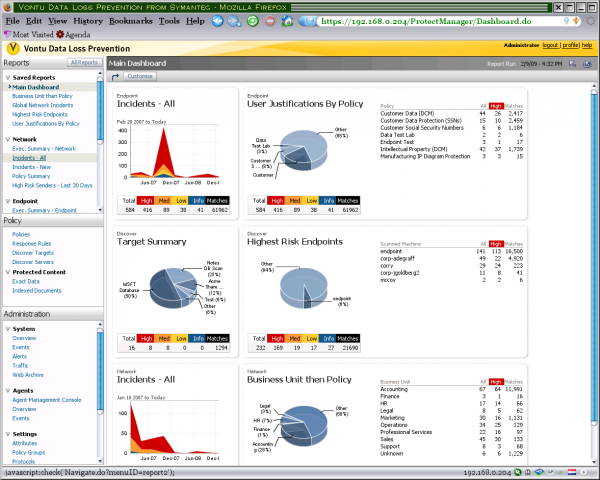Collapse the Protected Content section
600x480 pixels.
click(8, 272)
